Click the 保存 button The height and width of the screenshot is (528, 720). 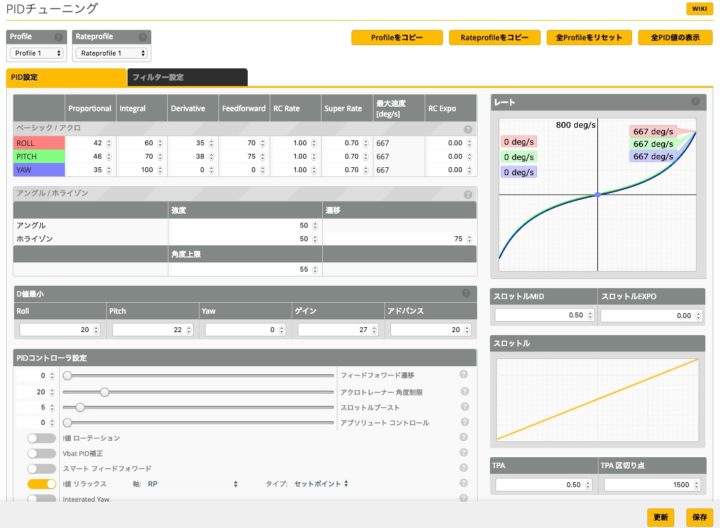699,516
